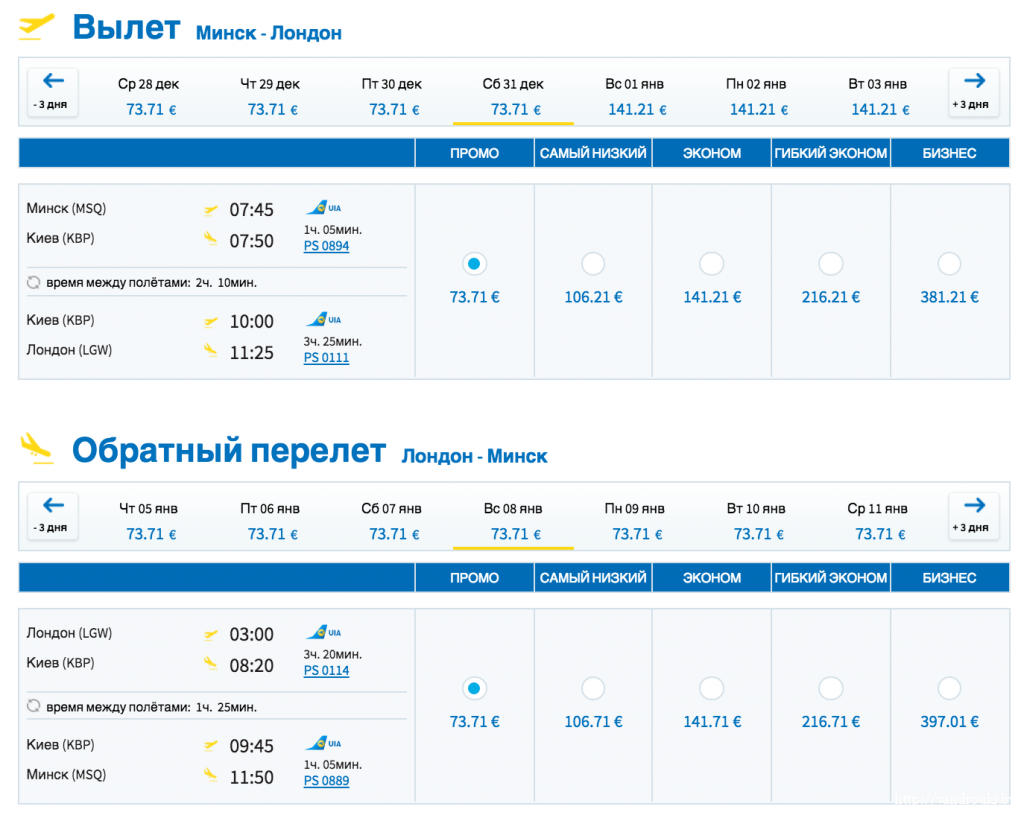The height and width of the screenshot is (815, 1024).
Task: Choose return Самый Низкий fare 106.71 €
Action: pyautogui.click(x=593, y=688)
